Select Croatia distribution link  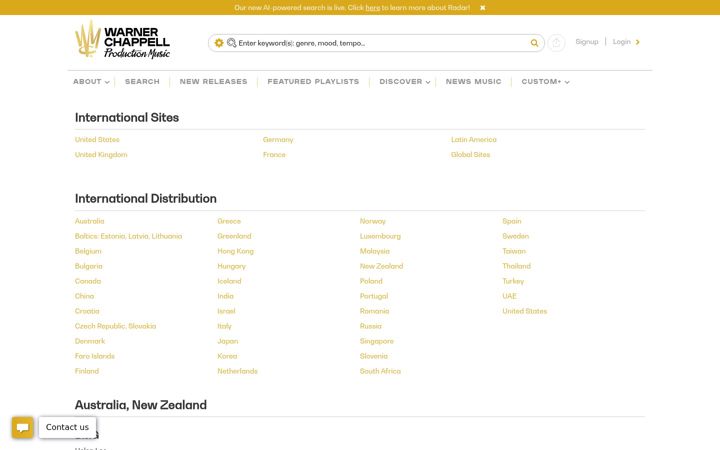pos(87,311)
